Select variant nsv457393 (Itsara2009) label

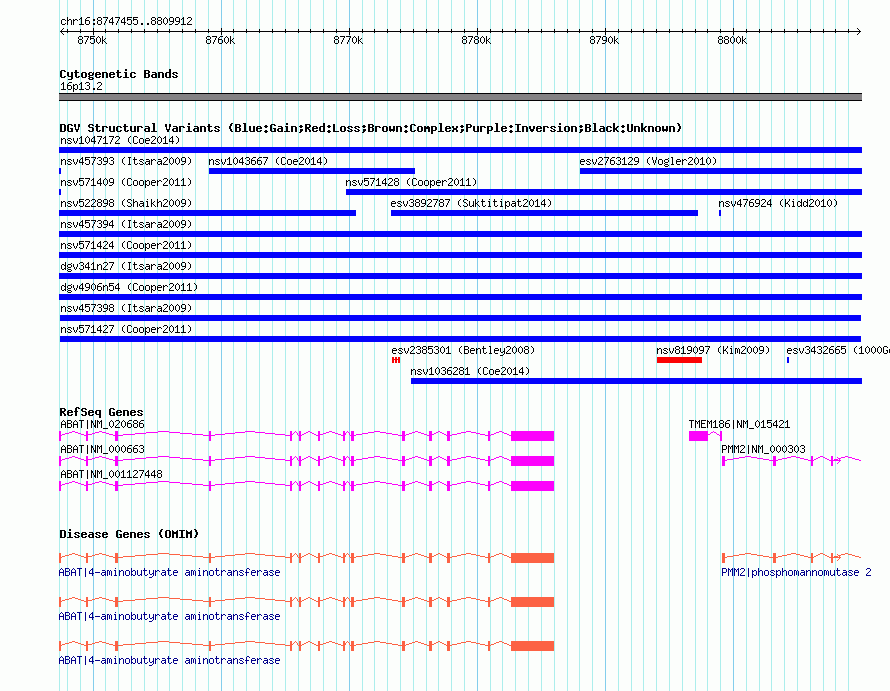pyautogui.click(x=126, y=161)
